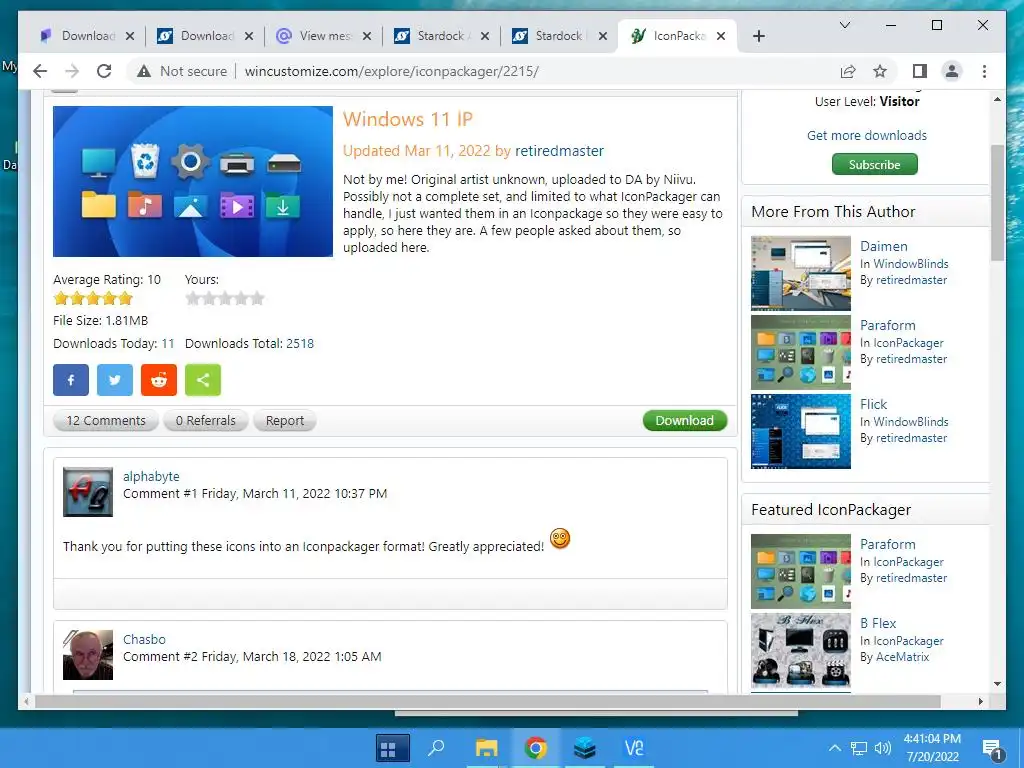The image size is (1024, 768).
Task: Open Chrome side panel icon
Action: coord(920,71)
